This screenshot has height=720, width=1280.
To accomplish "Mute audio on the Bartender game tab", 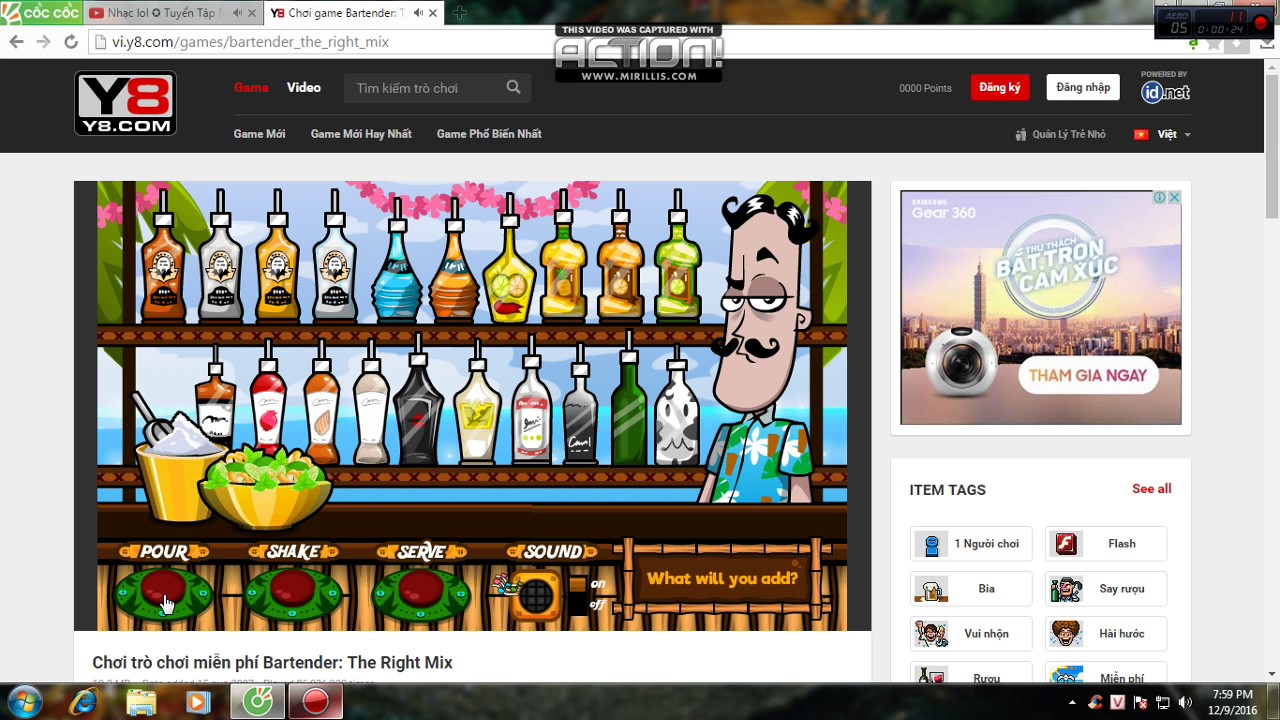I will point(418,13).
